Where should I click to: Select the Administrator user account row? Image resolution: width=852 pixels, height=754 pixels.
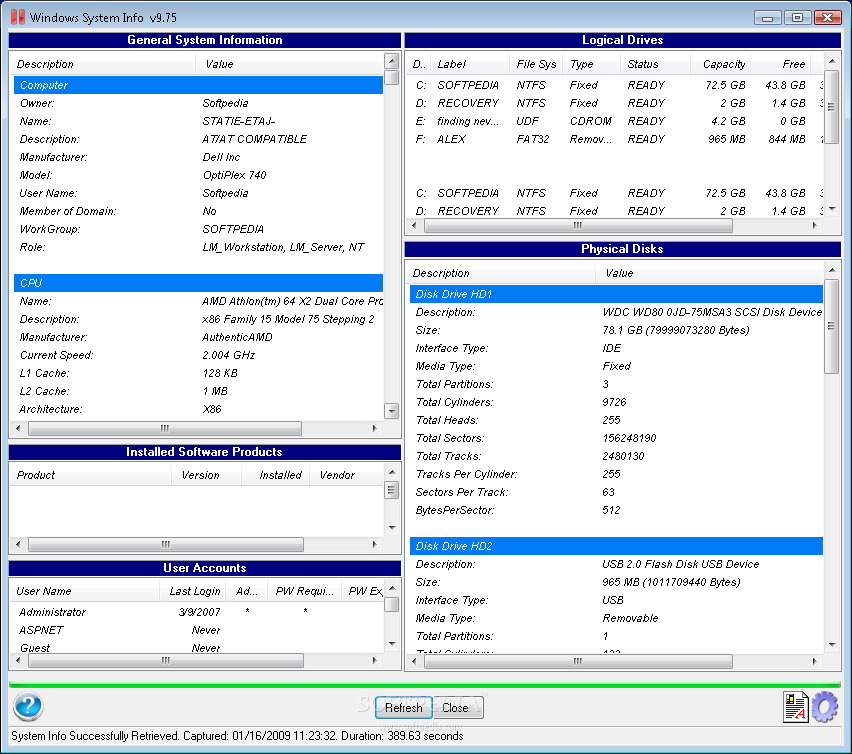click(x=198, y=612)
